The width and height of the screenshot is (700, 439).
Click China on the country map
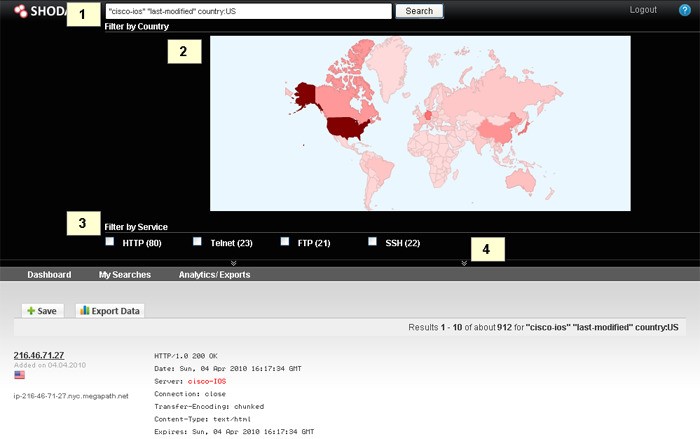[496, 130]
